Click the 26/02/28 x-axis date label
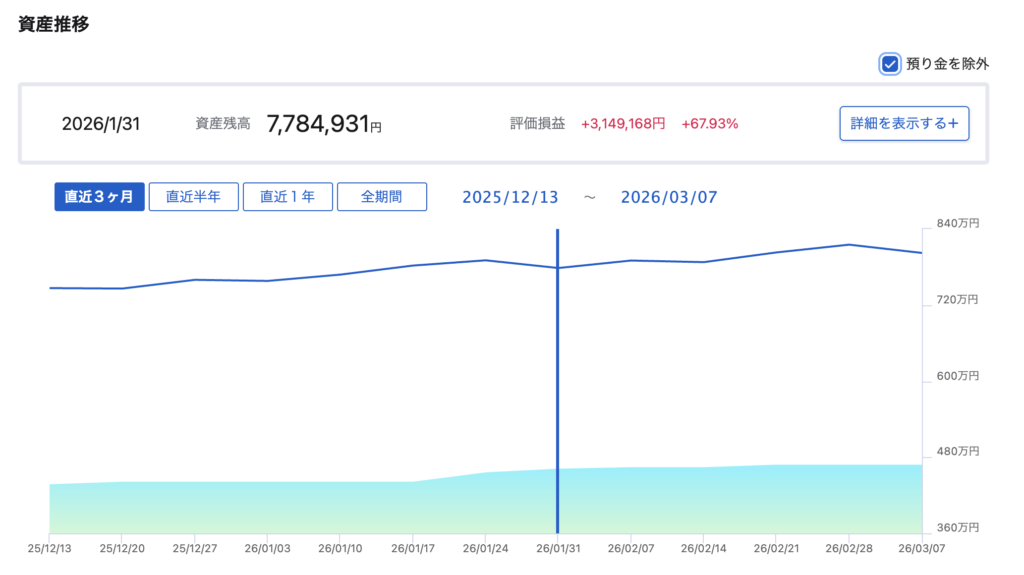The width and height of the screenshot is (1024, 575). coord(848,549)
